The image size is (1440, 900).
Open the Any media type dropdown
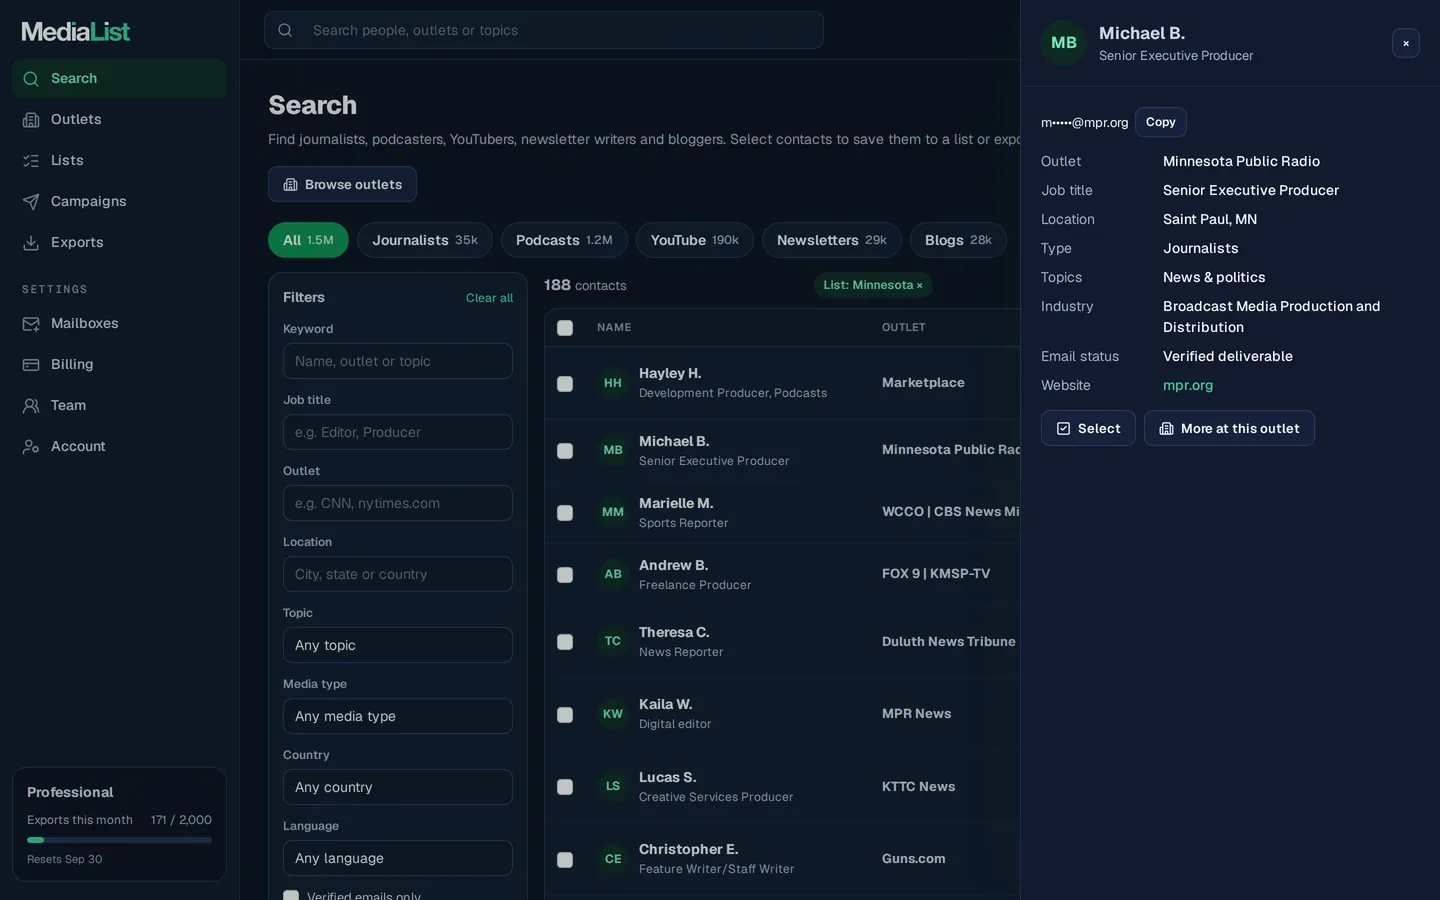(x=398, y=716)
